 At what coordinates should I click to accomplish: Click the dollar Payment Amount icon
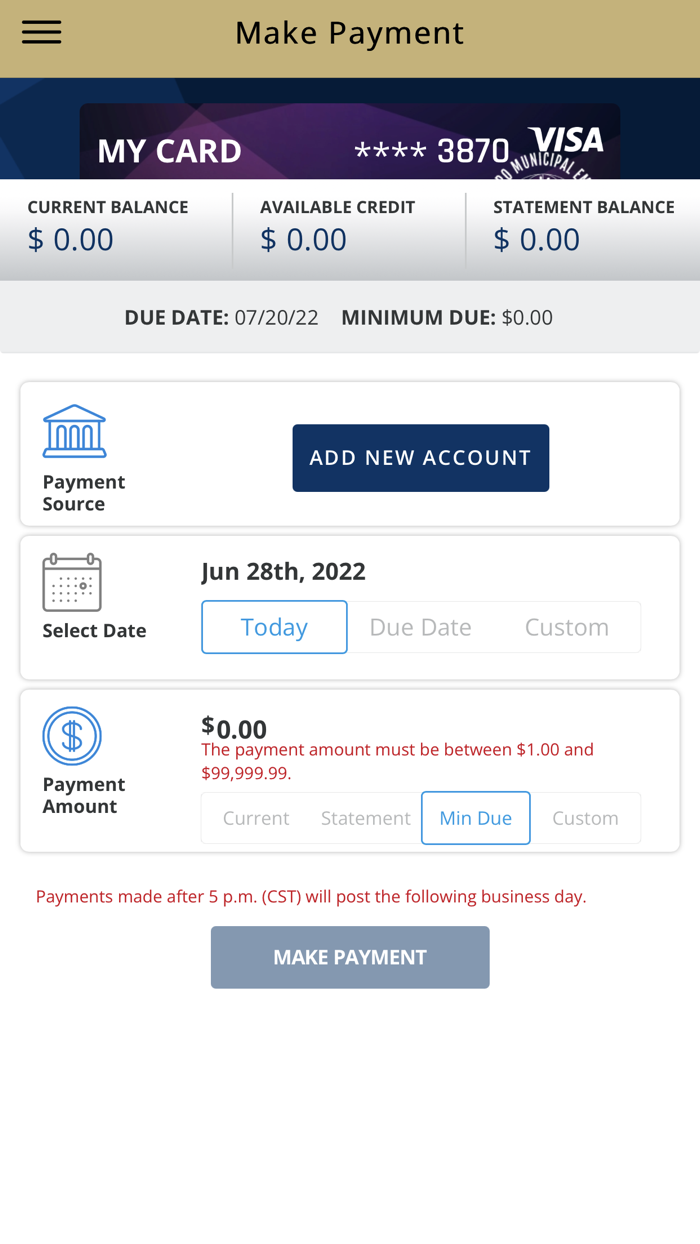tap(72, 736)
